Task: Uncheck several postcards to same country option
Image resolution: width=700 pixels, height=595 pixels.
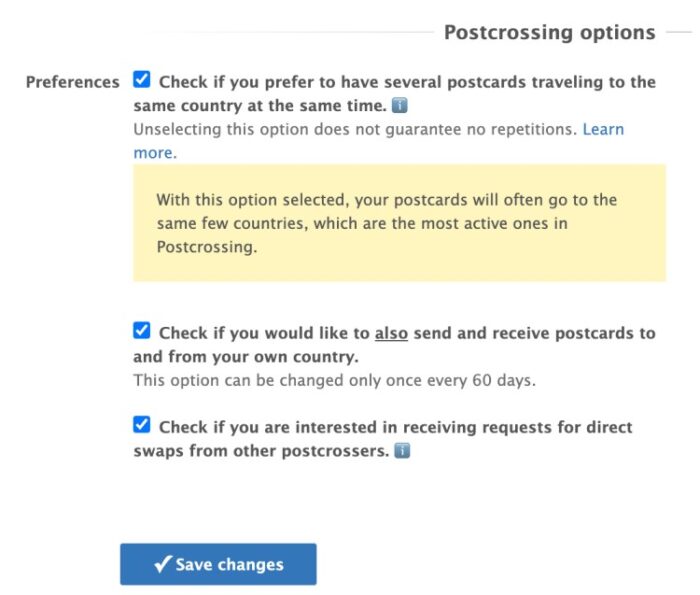Action: click(x=142, y=80)
